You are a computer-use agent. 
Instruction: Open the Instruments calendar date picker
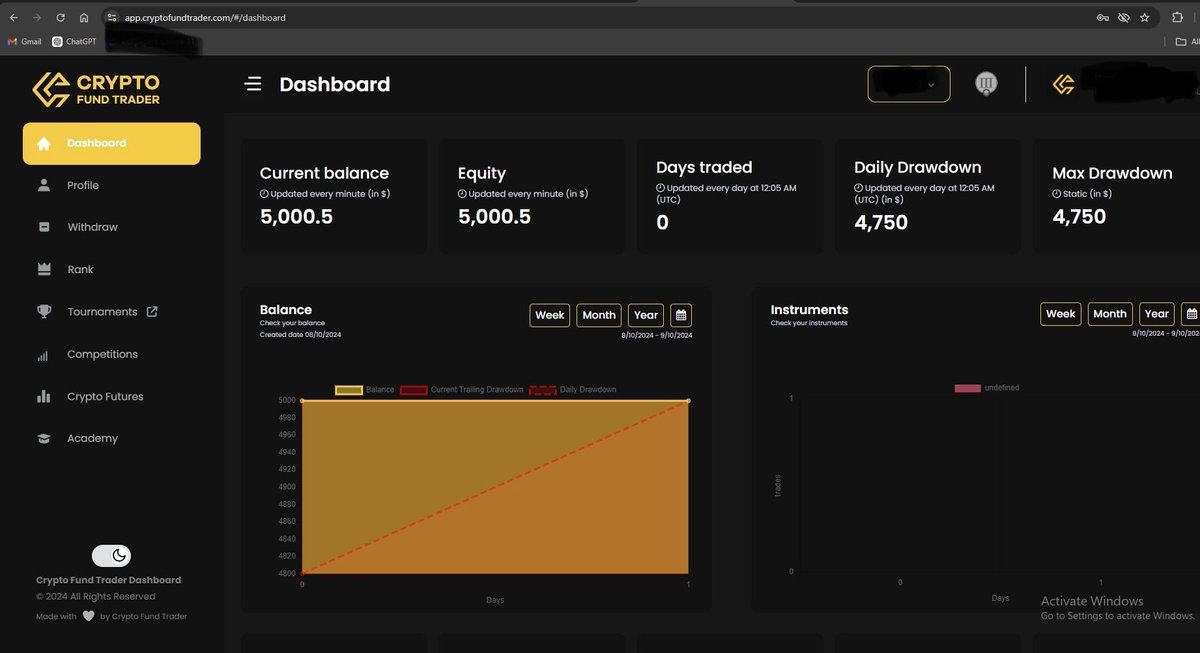(x=1191, y=313)
